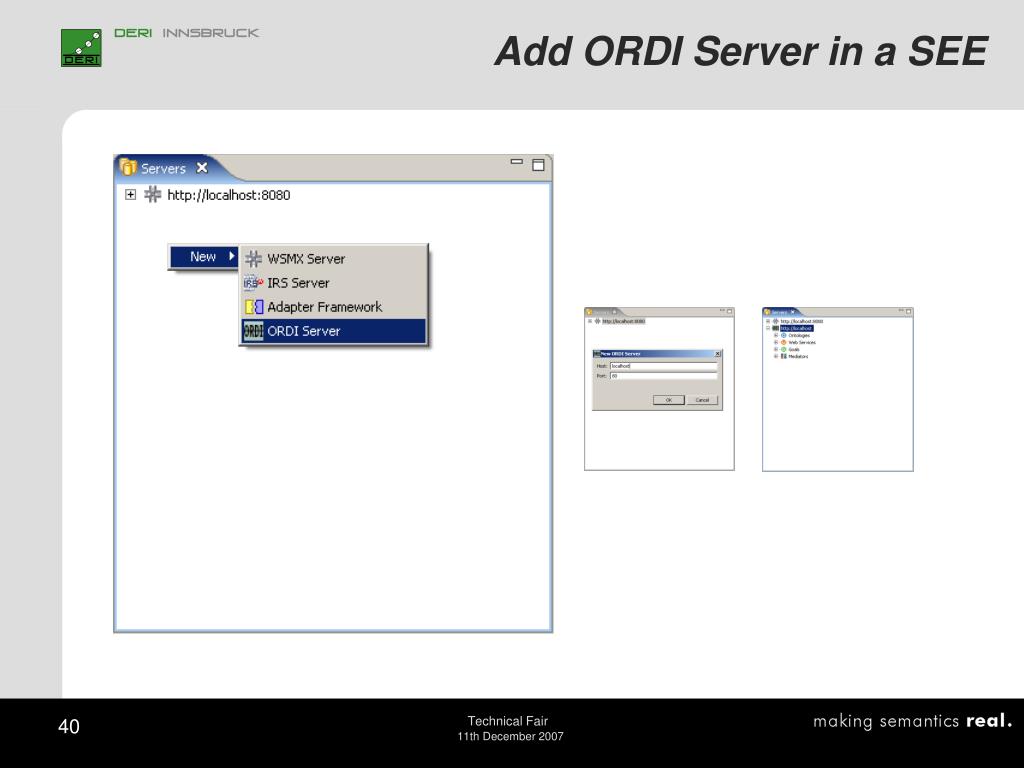This screenshot has height=768, width=1024.
Task: Click OK in the New ORDI Server dialog
Action: (x=669, y=400)
